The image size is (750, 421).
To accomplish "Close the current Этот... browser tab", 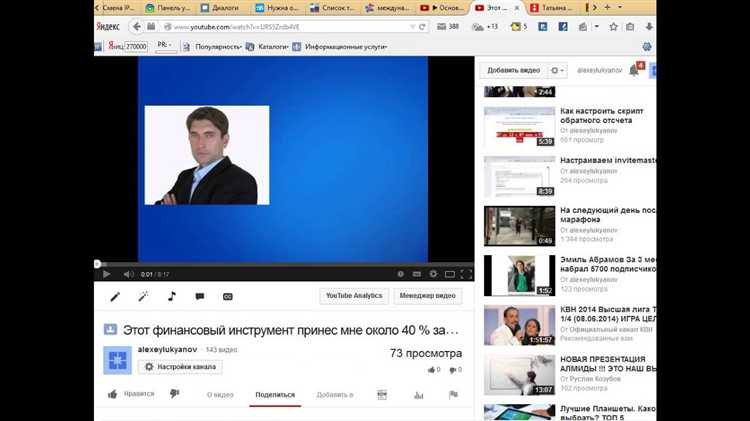I will tap(517, 8).
